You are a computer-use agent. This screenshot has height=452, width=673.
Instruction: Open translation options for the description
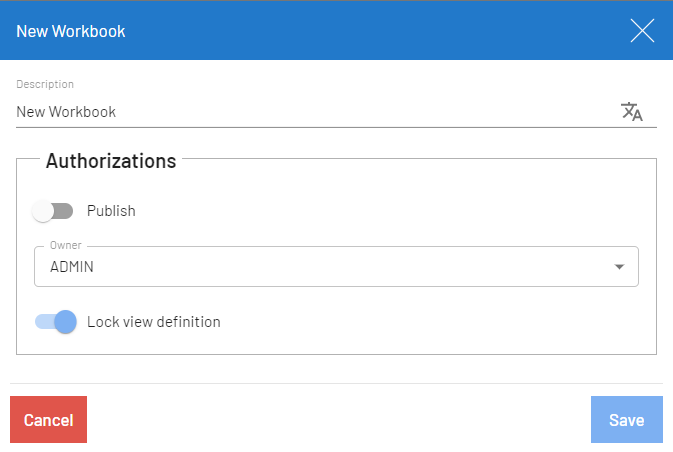point(632,112)
